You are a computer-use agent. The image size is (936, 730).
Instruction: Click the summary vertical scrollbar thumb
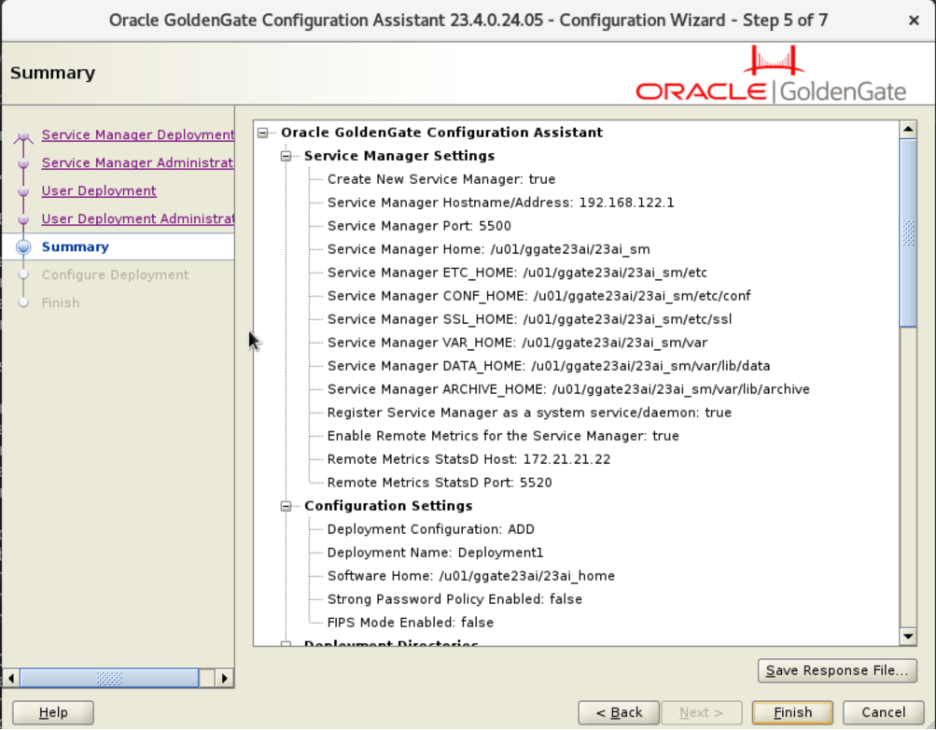pyautogui.click(x=908, y=233)
